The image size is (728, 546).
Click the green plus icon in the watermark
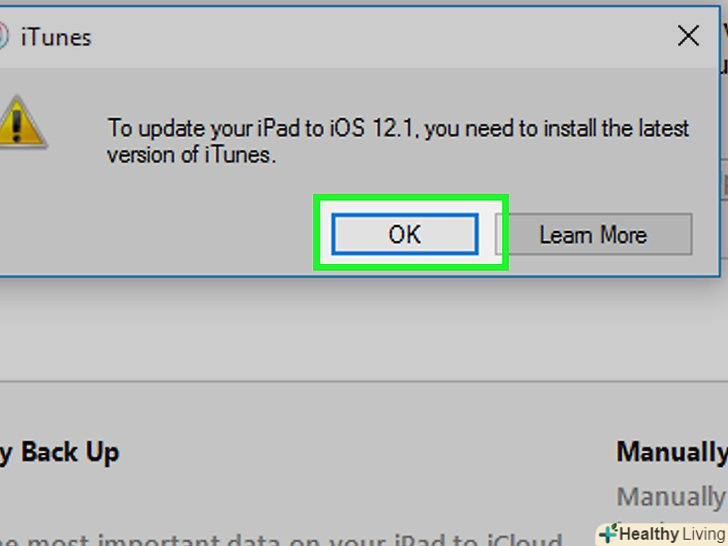[x=608, y=533]
